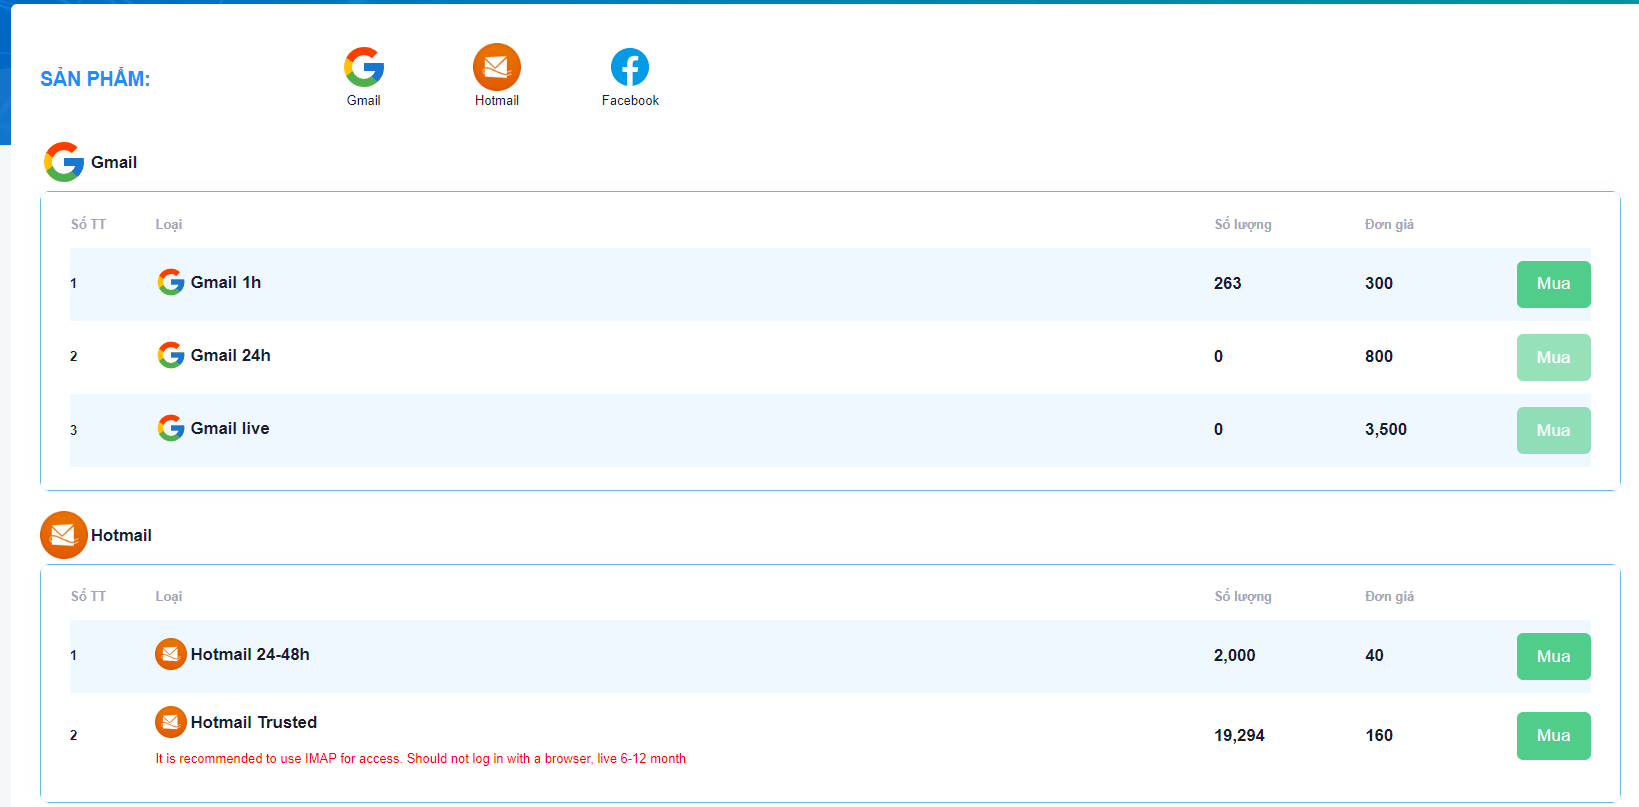Buy Hotmail 24-48h with the Mua button

pos(1554,656)
